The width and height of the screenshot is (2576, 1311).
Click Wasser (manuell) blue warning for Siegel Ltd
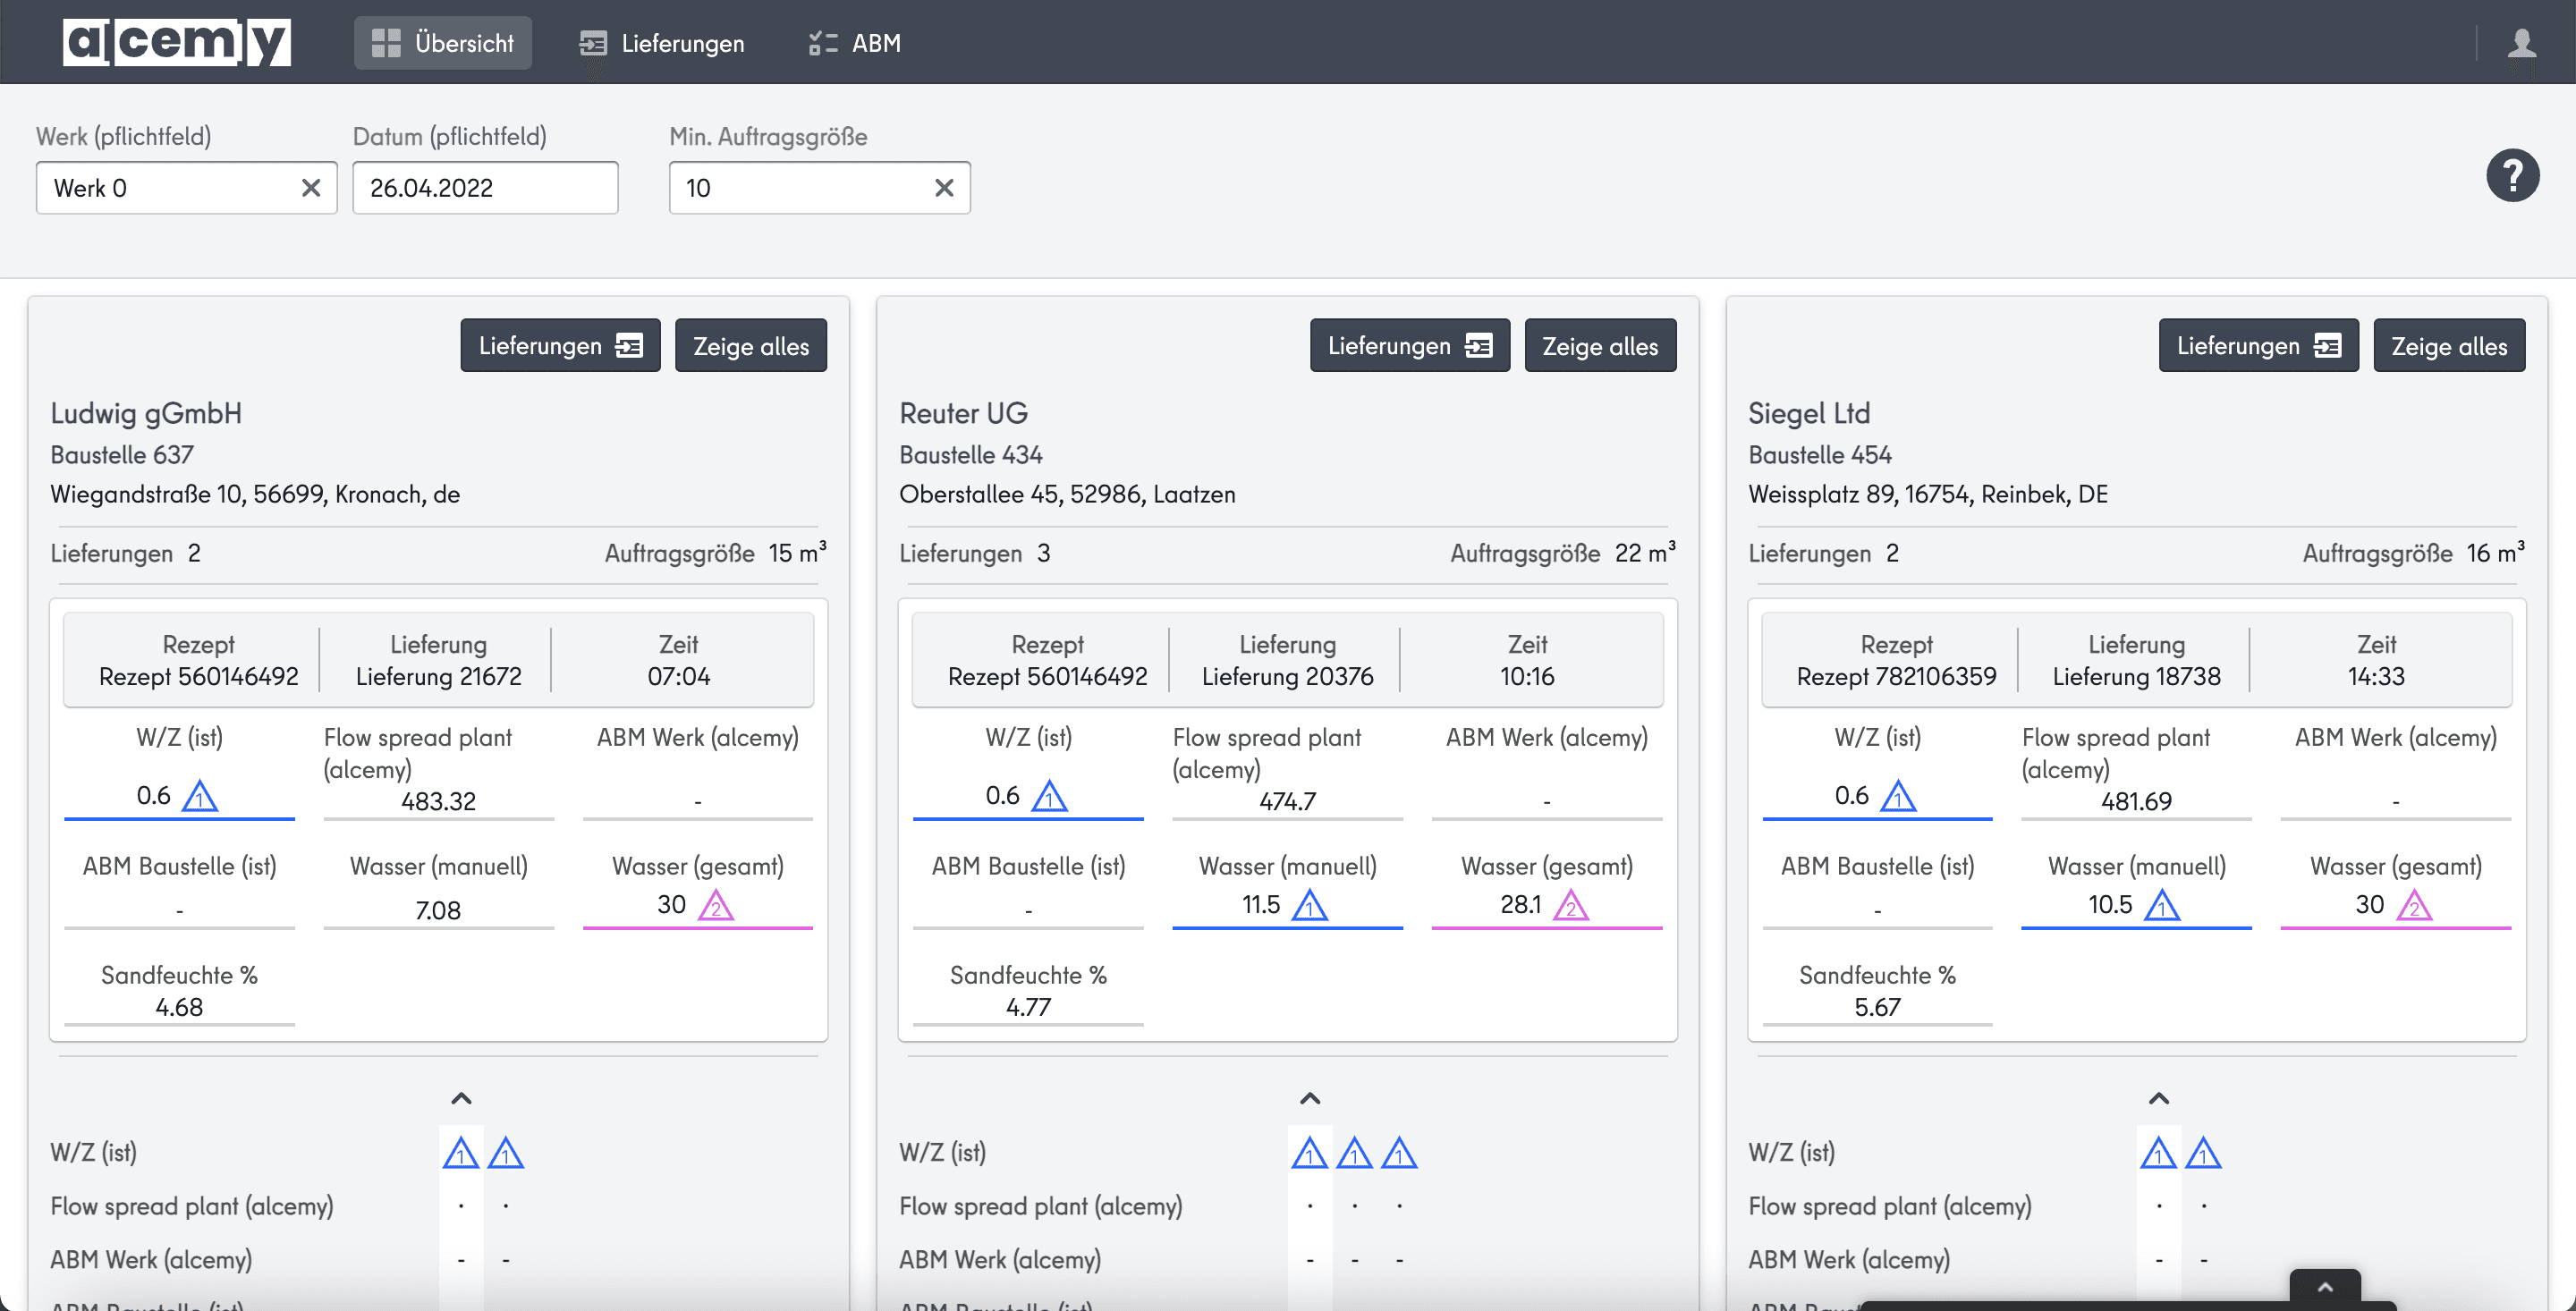(2162, 905)
